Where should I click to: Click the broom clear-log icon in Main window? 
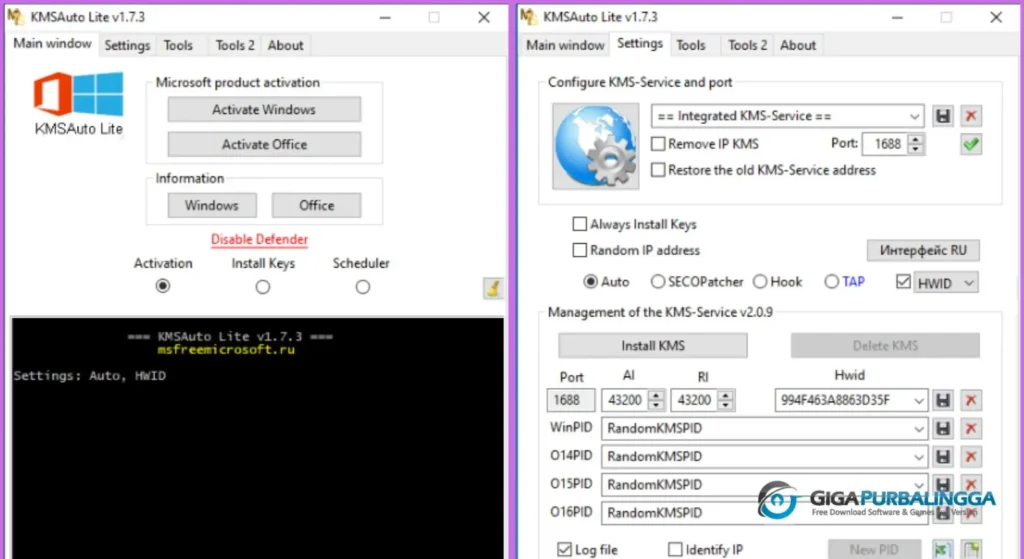click(493, 288)
